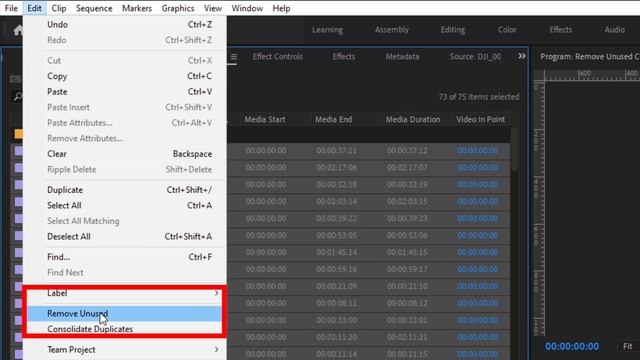Click the Program: Remove Unused panel title
The width and height of the screenshot is (640, 360).
(589, 57)
